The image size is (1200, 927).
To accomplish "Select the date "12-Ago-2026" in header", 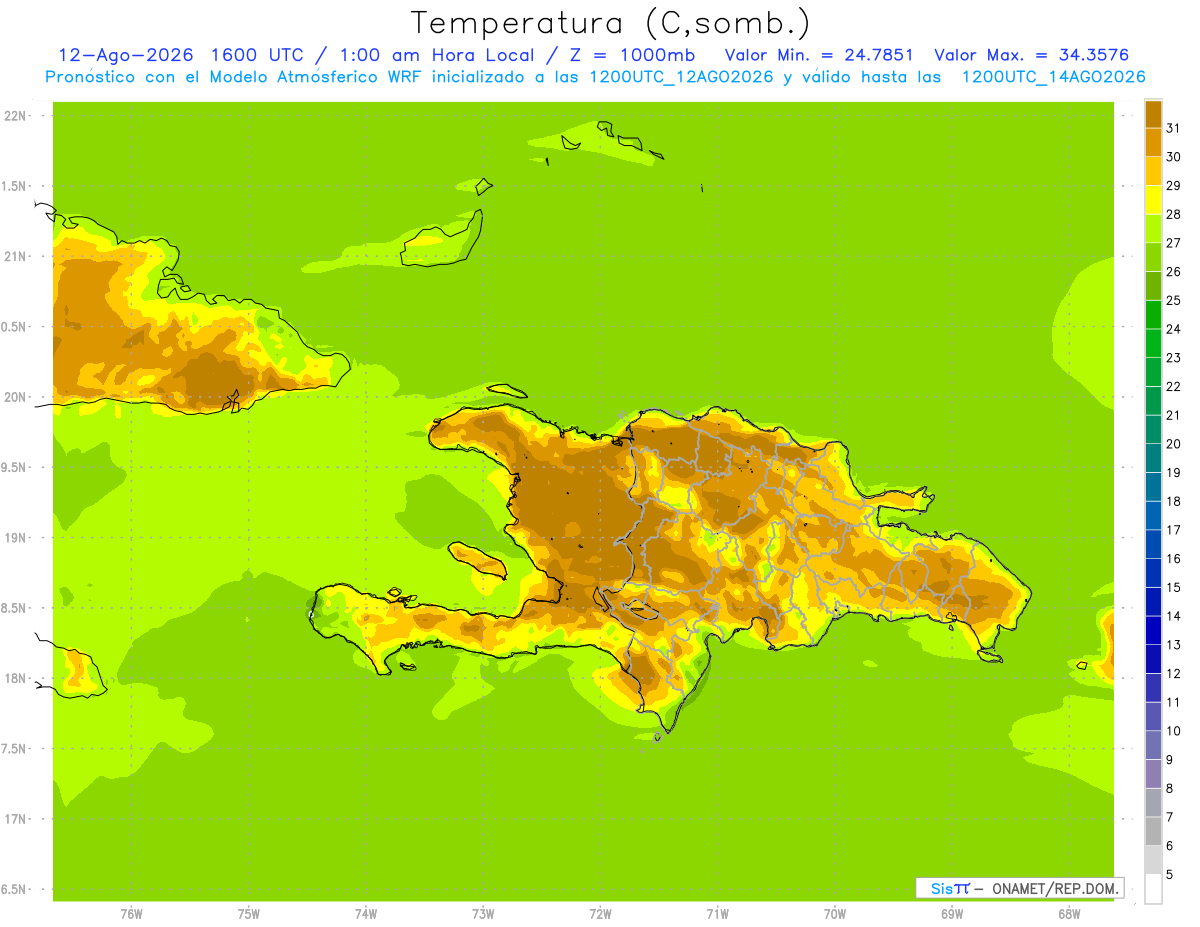I will (x=126, y=54).
